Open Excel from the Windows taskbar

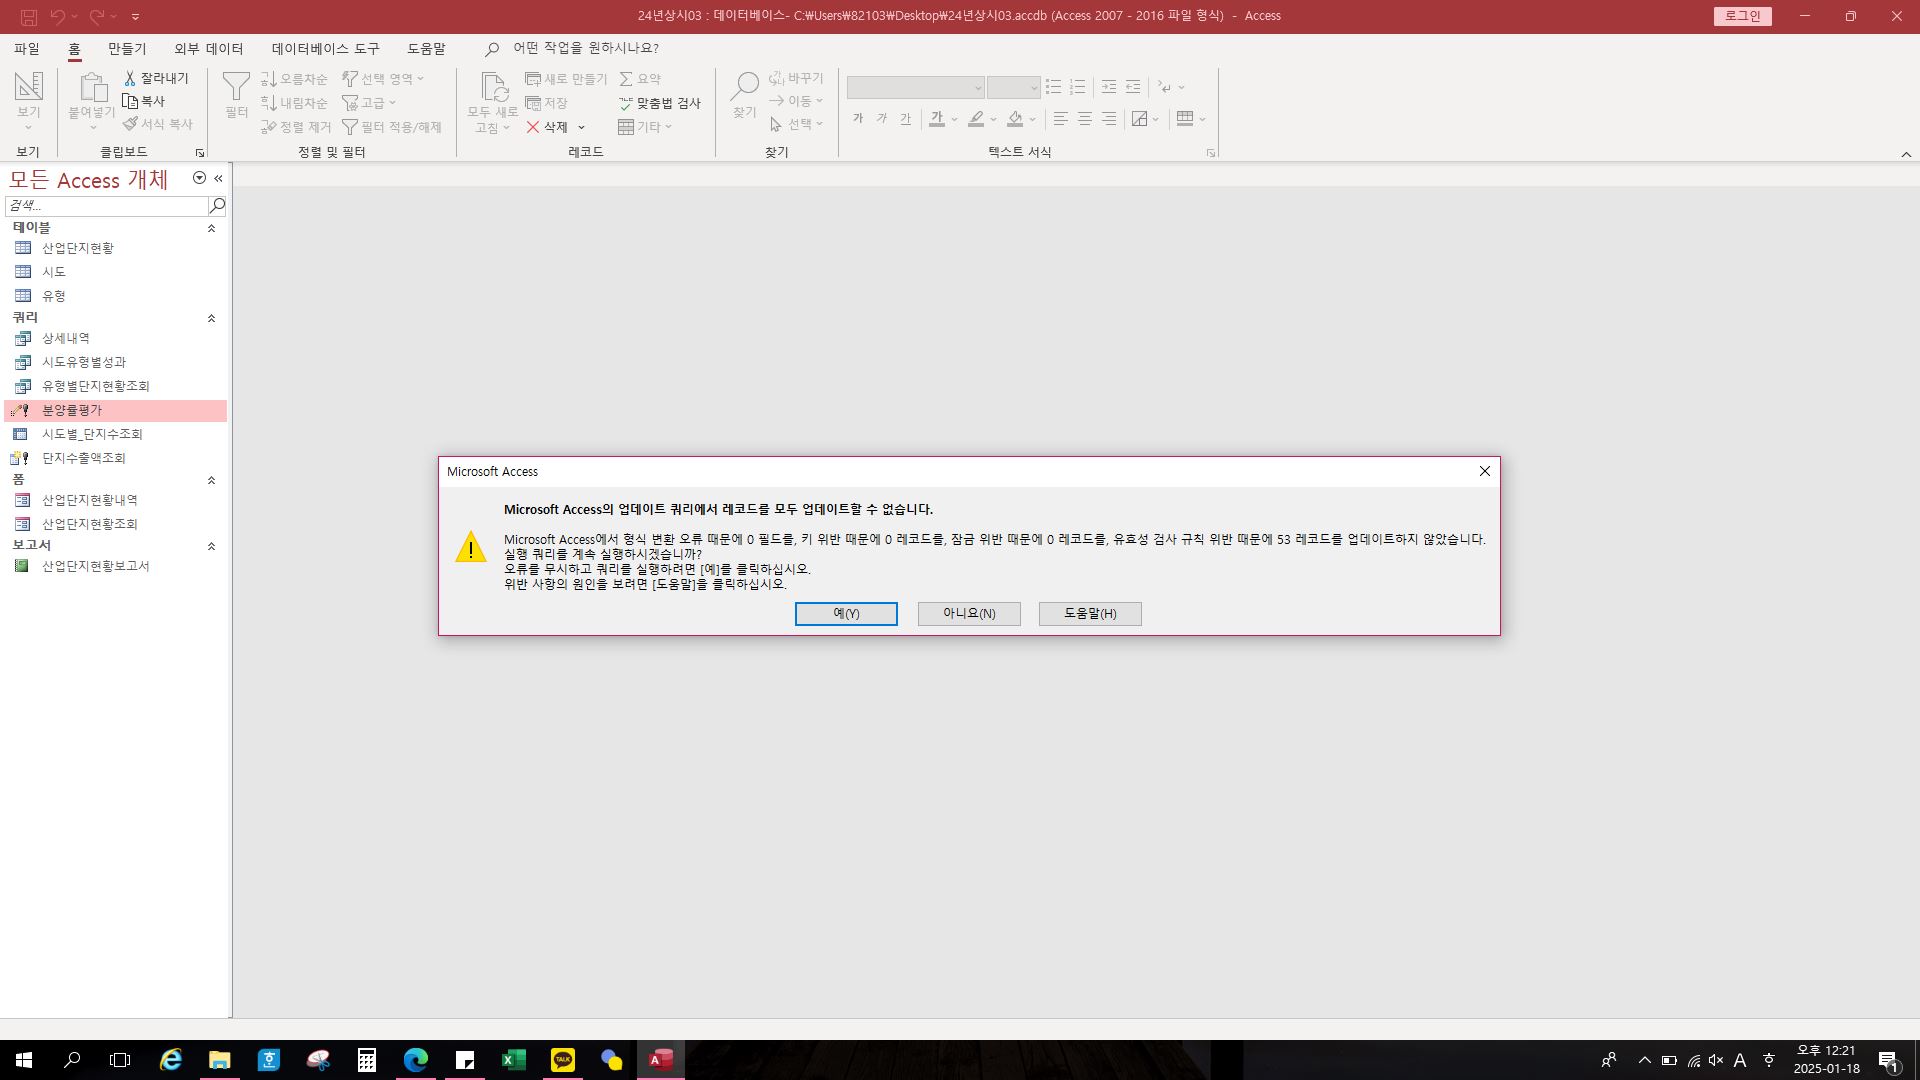point(514,1060)
